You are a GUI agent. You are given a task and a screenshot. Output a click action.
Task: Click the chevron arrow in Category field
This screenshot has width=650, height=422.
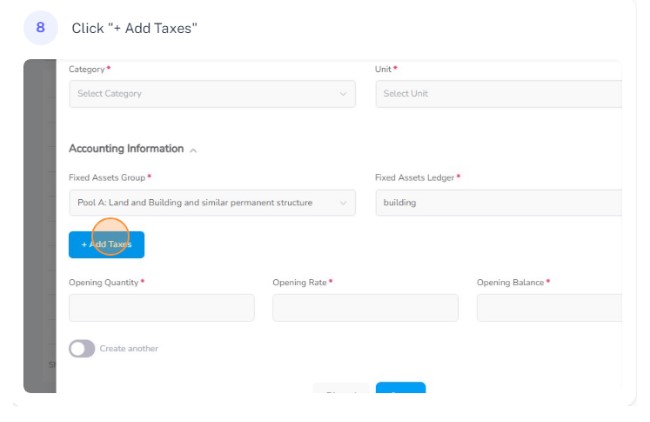coord(343,94)
